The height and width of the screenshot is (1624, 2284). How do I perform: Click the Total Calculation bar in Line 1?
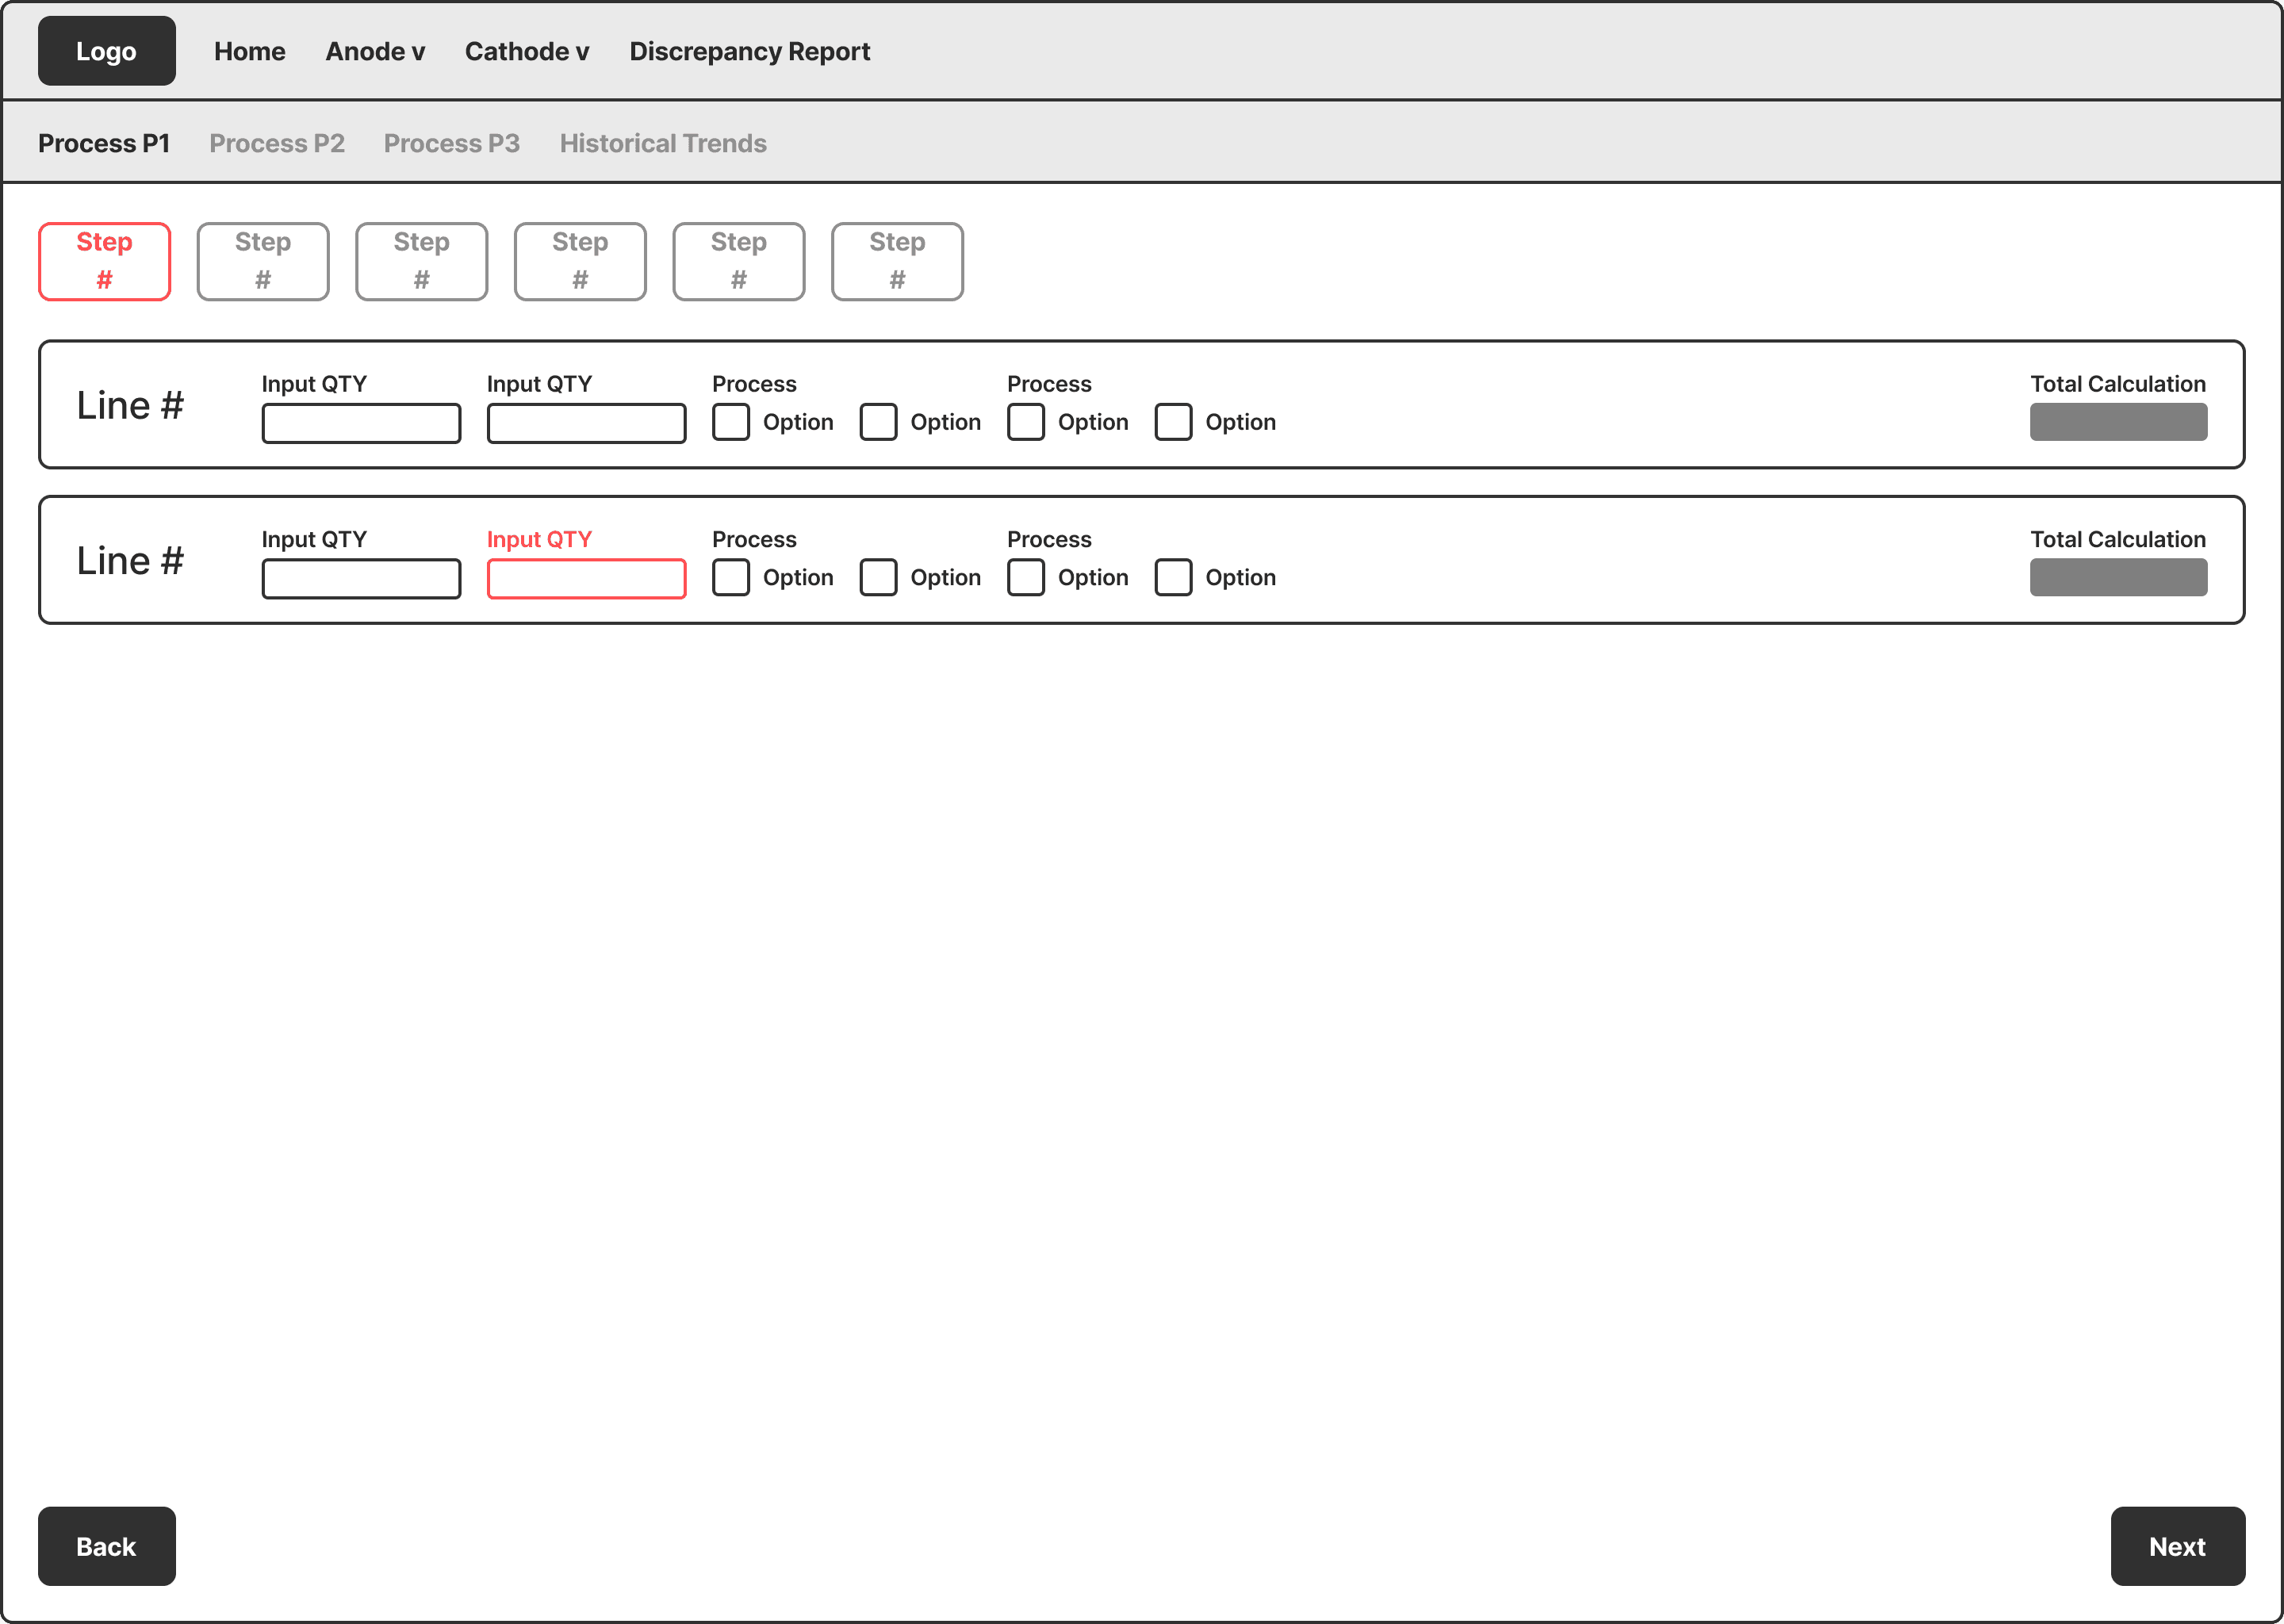(x=2118, y=421)
